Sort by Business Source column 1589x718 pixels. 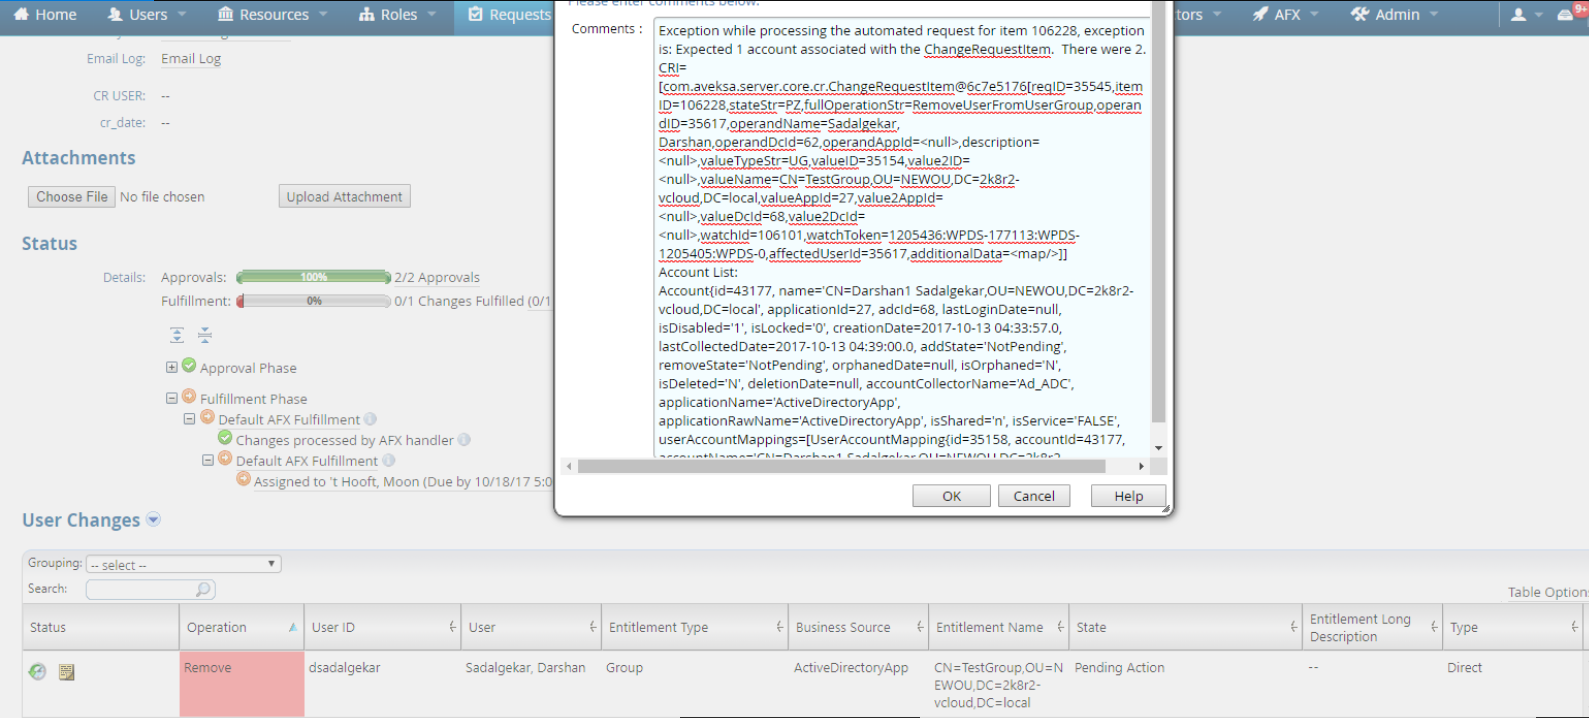pos(858,627)
